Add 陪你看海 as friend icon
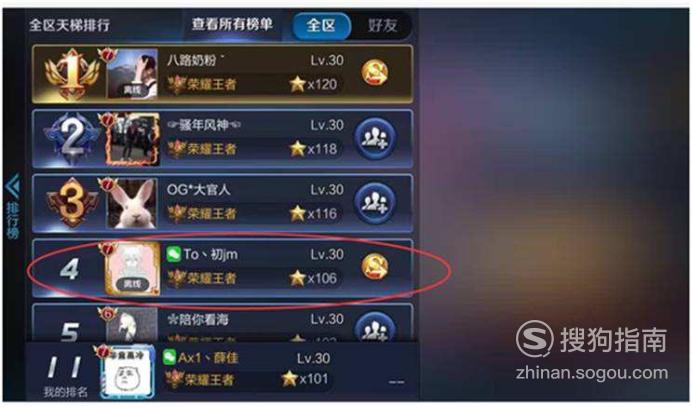The image size is (692, 407). (x=375, y=327)
